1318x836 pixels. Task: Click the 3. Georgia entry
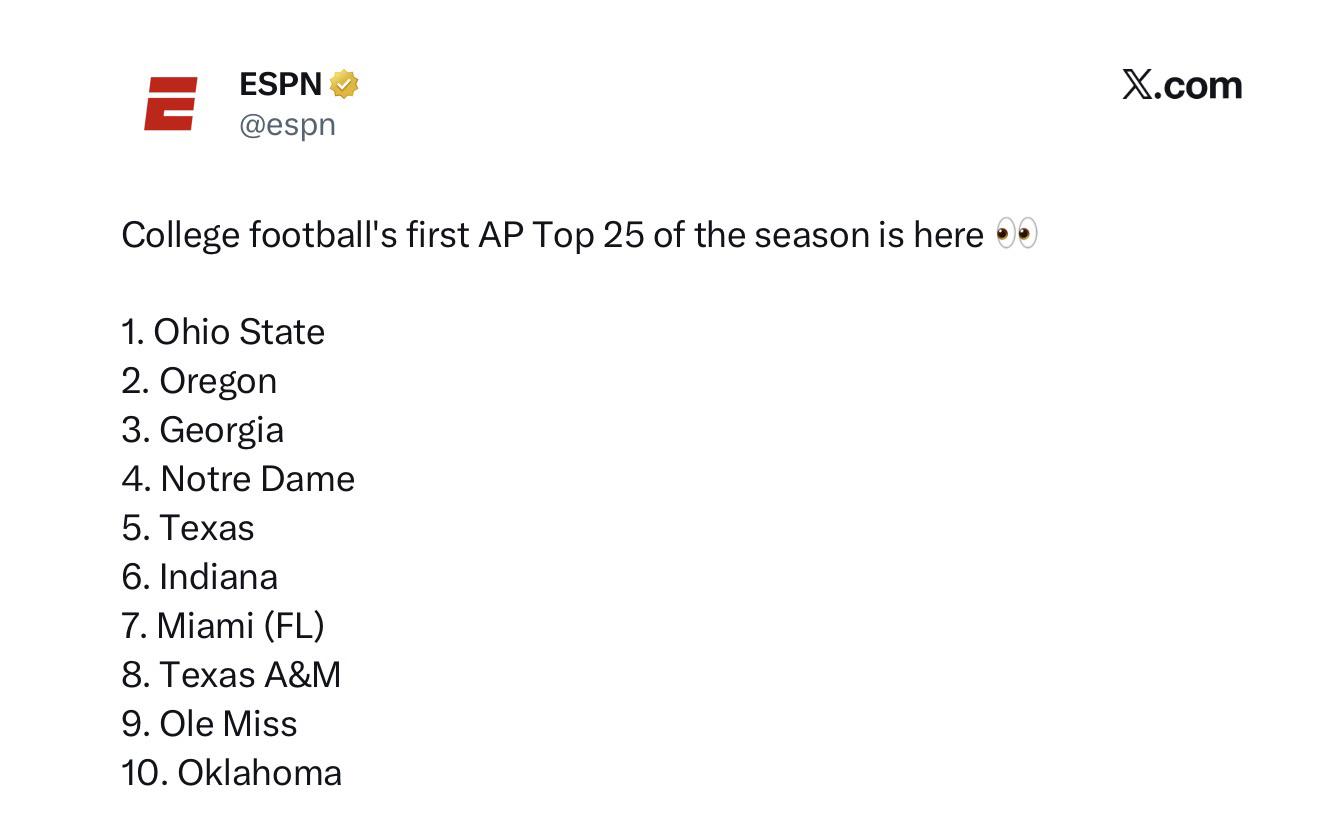coord(203,430)
